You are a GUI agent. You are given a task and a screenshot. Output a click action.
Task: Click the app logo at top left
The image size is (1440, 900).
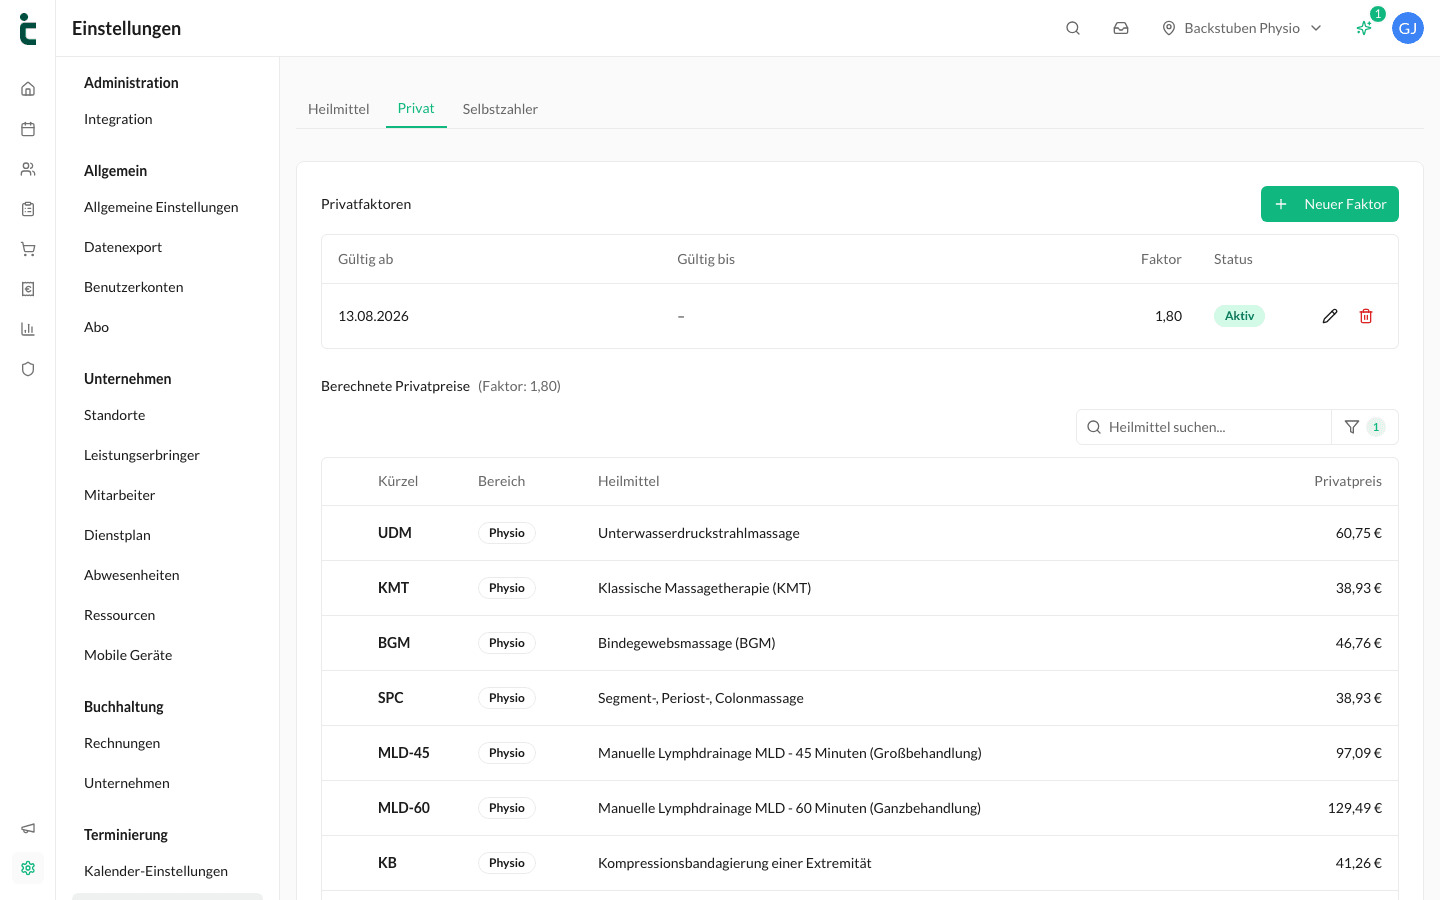coord(28,29)
